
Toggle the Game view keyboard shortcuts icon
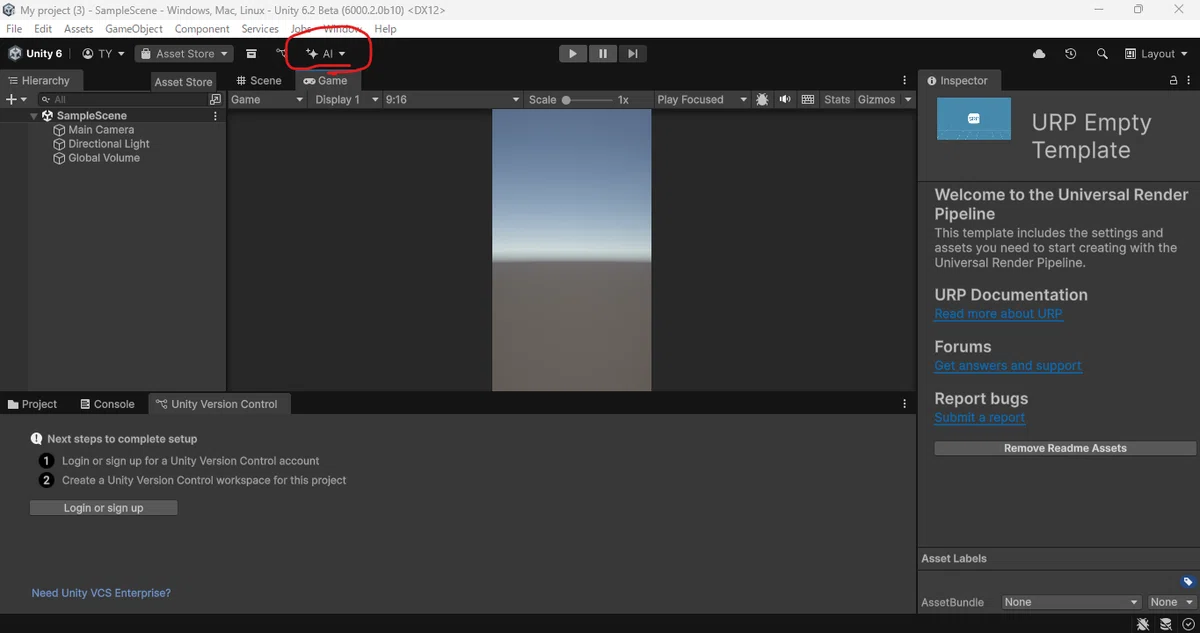pos(808,100)
